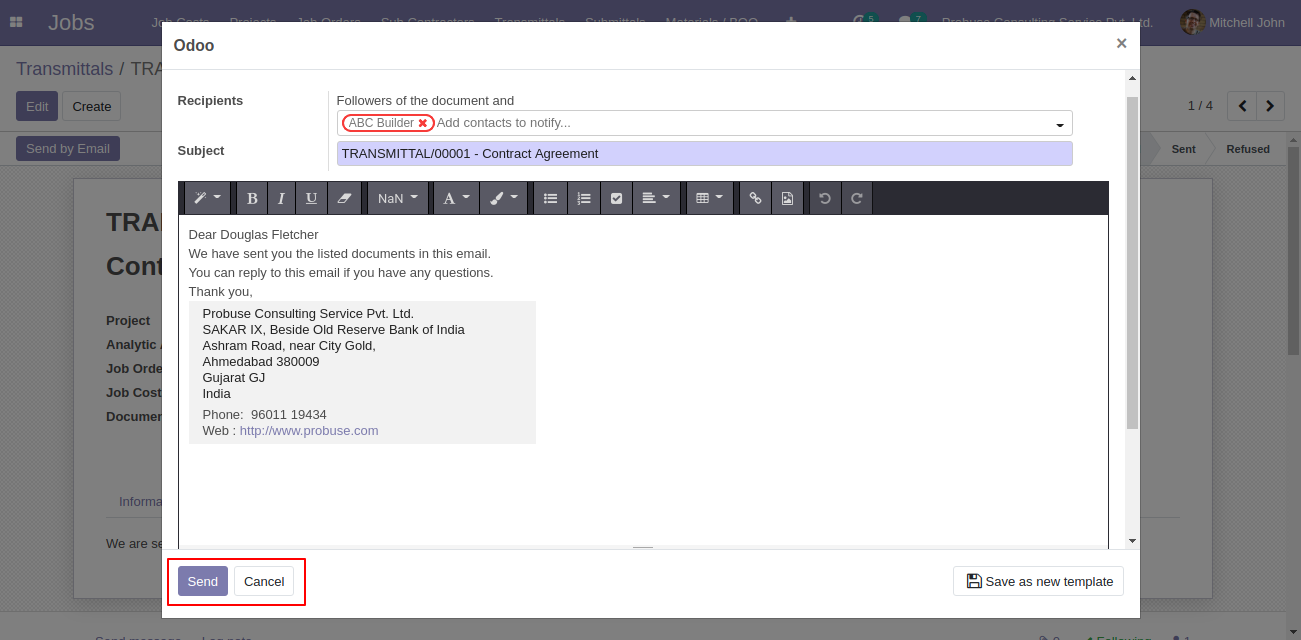Screen dimensions: 1301x640
Task: Open the NaN font size dropdown
Action: [398, 198]
